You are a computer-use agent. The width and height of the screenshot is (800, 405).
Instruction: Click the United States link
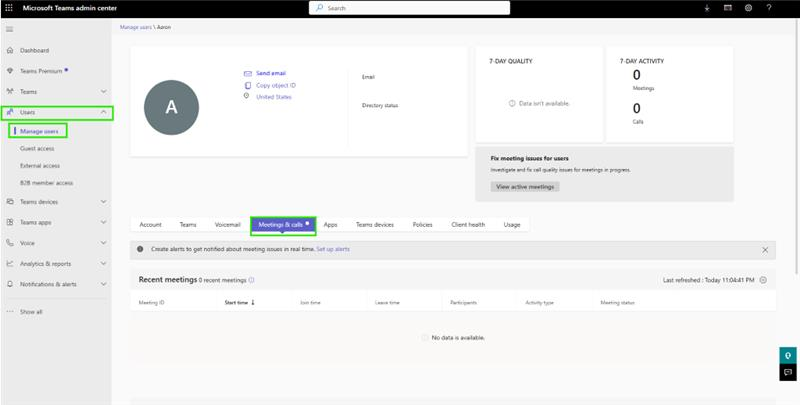[274, 97]
